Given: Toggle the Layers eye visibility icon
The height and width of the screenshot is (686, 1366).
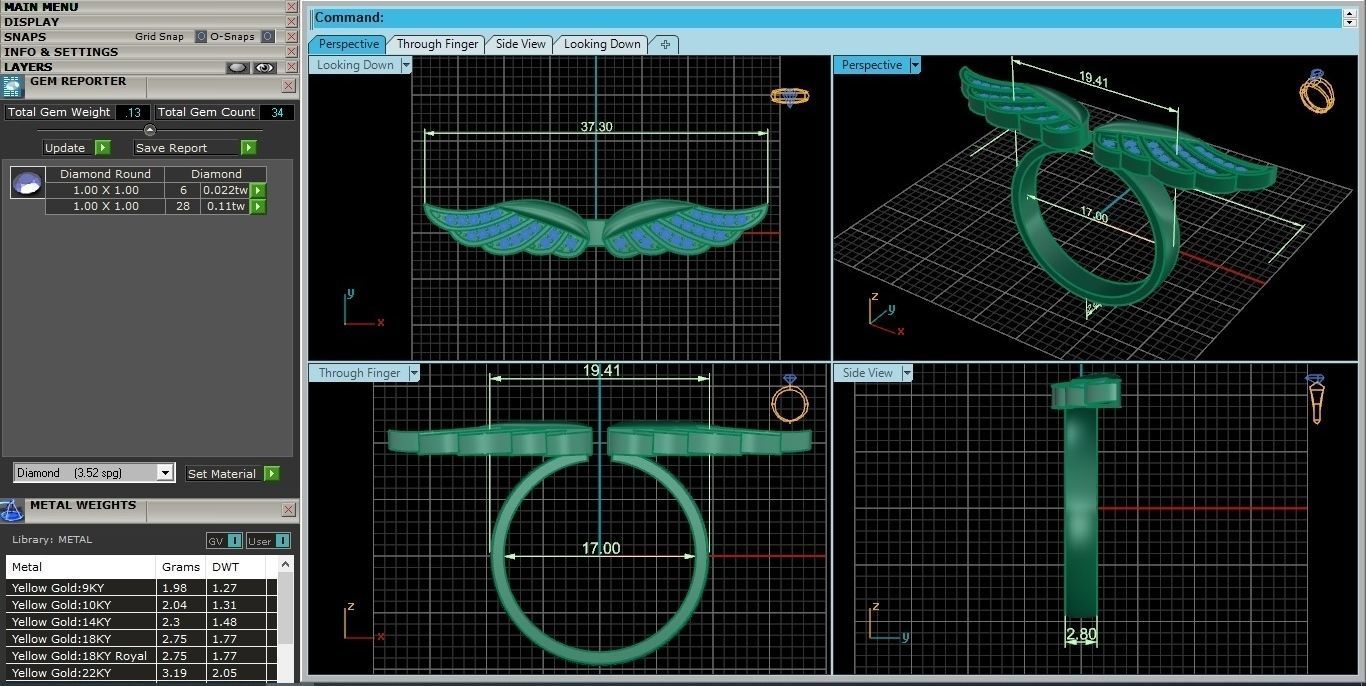Looking at the screenshot, I should [264, 68].
